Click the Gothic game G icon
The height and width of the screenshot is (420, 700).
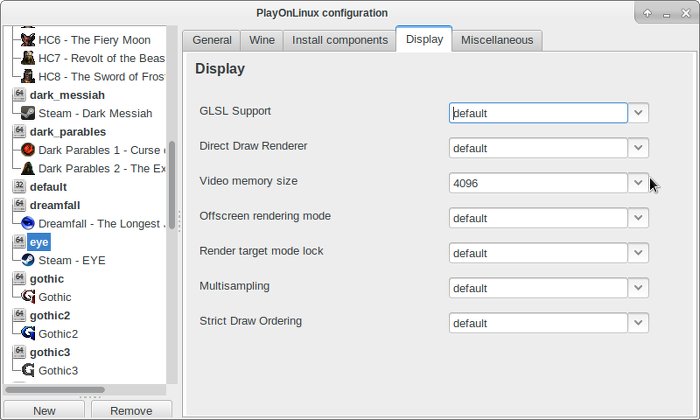tap(28, 297)
